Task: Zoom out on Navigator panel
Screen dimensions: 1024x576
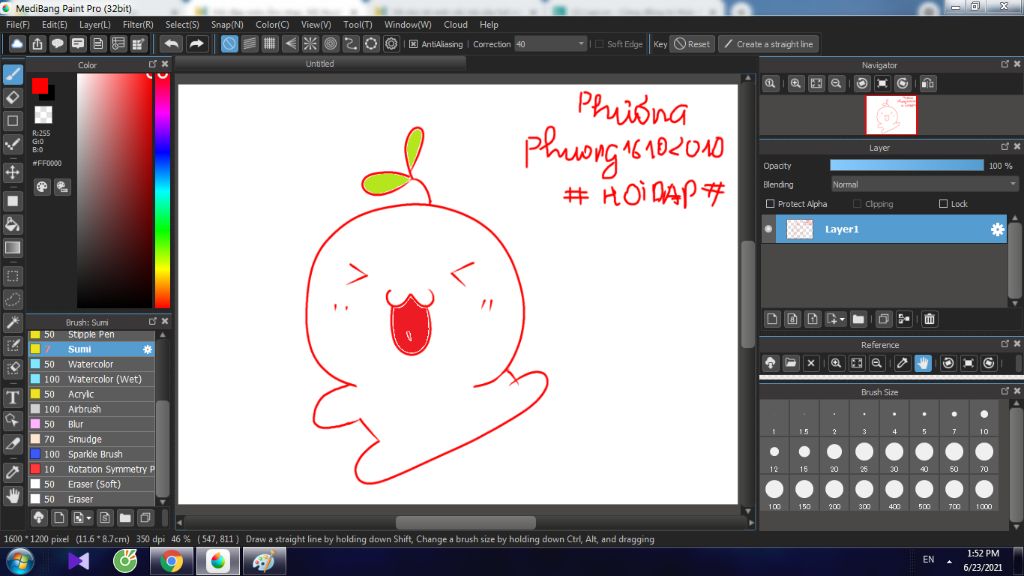Action: click(x=836, y=84)
